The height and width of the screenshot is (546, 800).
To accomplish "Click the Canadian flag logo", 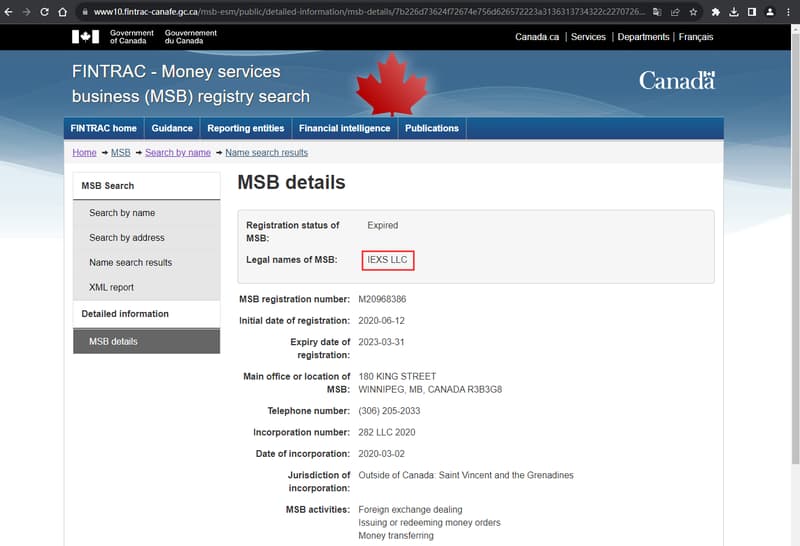I will (x=85, y=37).
